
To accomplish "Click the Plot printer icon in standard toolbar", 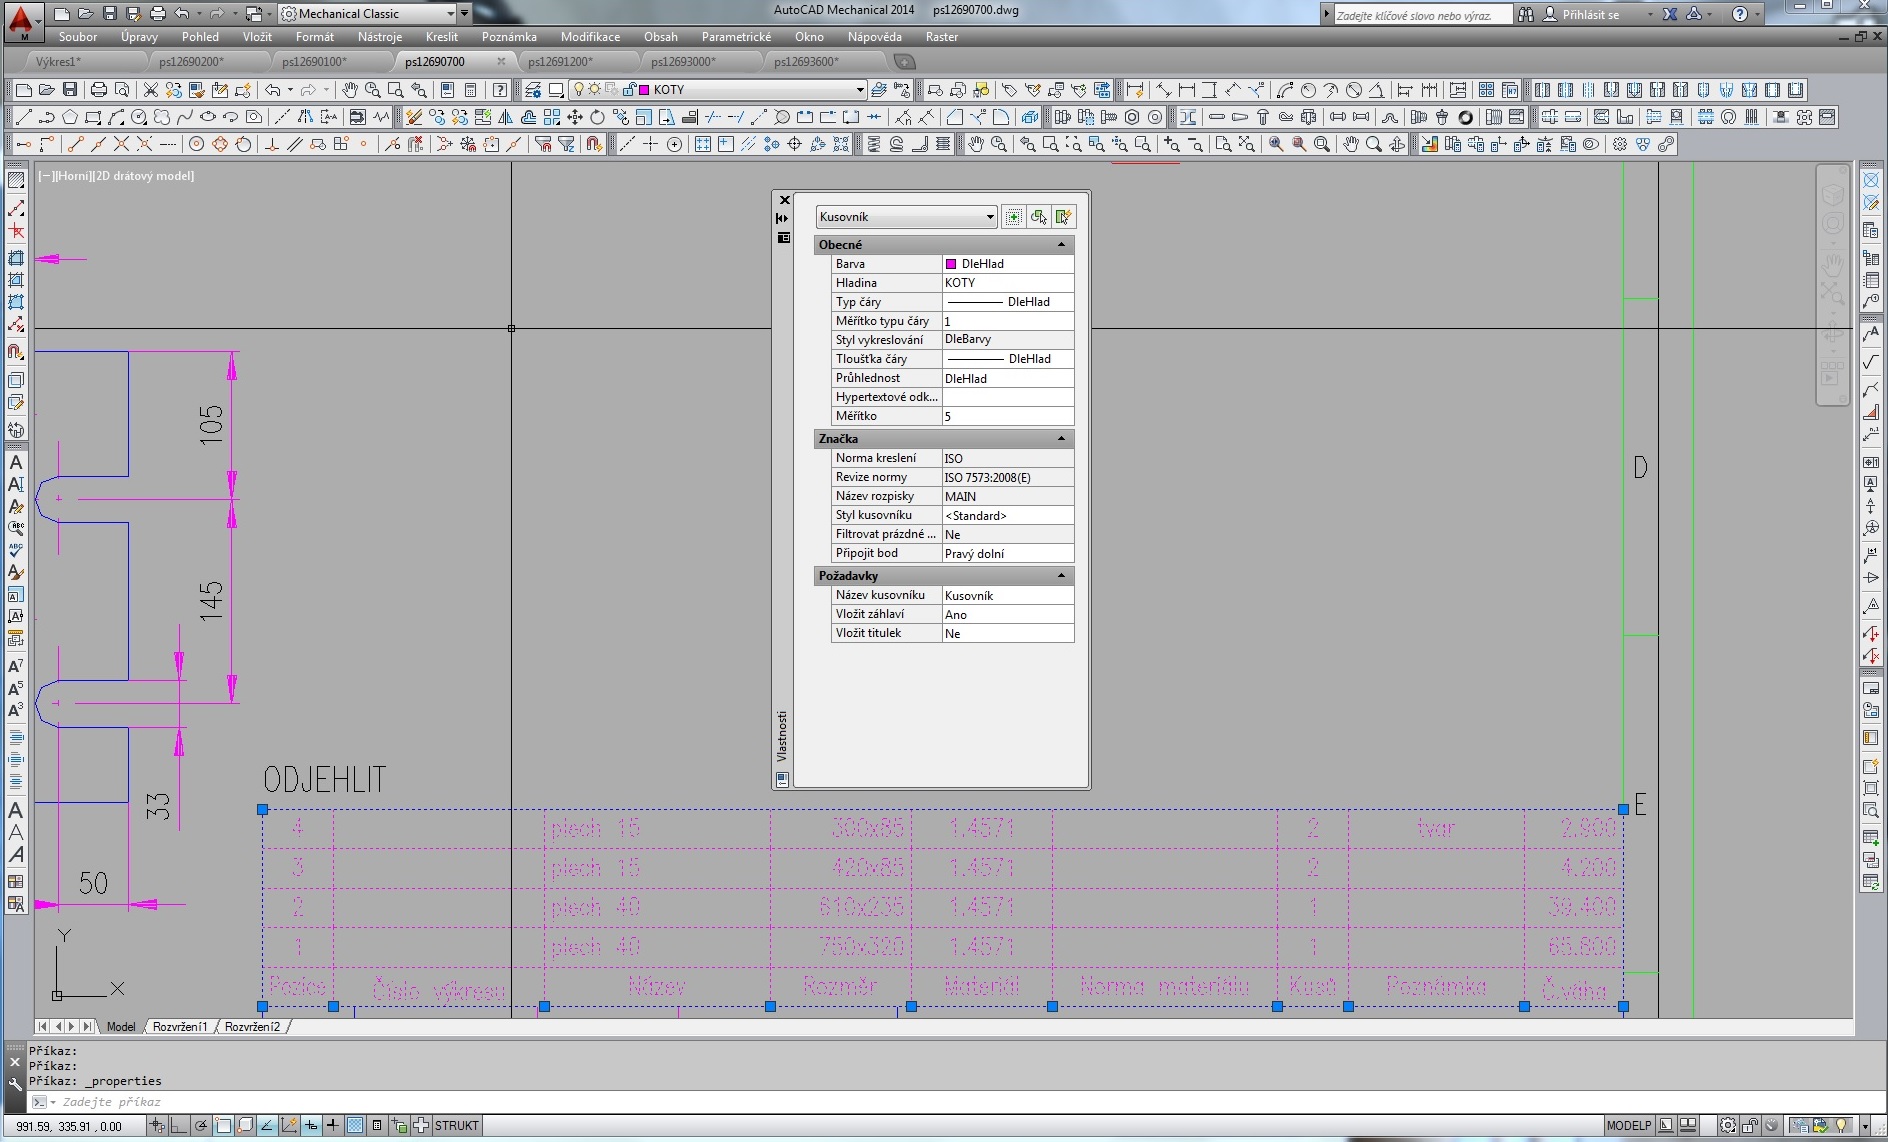I will pyautogui.click(x=98, y=90).
